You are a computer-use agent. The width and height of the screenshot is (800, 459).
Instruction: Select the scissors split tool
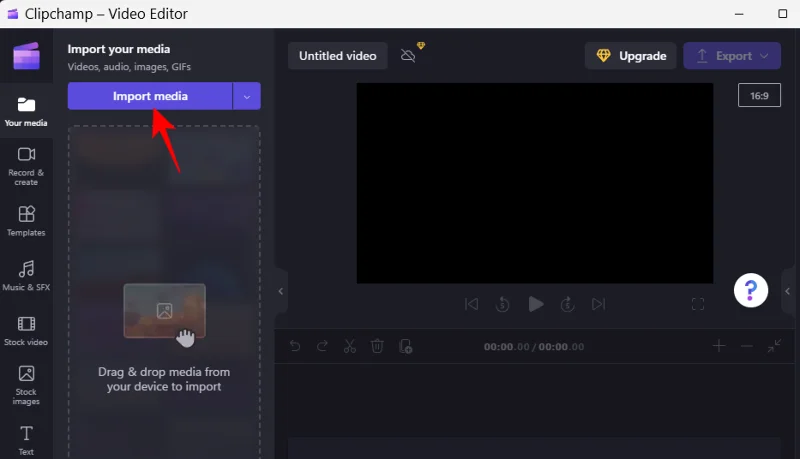coord(349,346)
